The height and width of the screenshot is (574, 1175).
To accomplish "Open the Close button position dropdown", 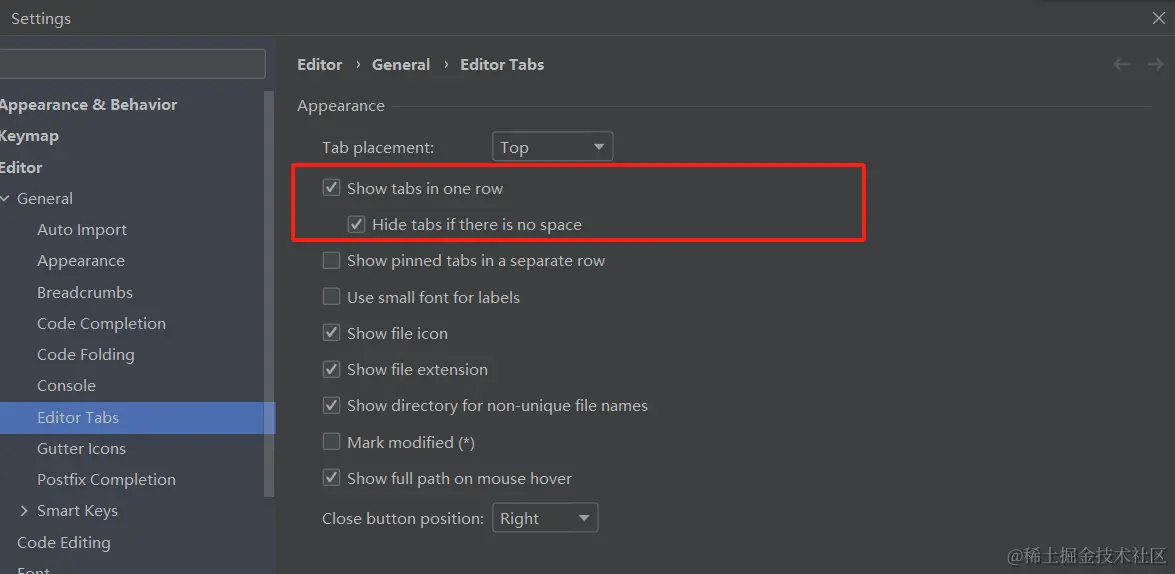I will click(545, 518).
